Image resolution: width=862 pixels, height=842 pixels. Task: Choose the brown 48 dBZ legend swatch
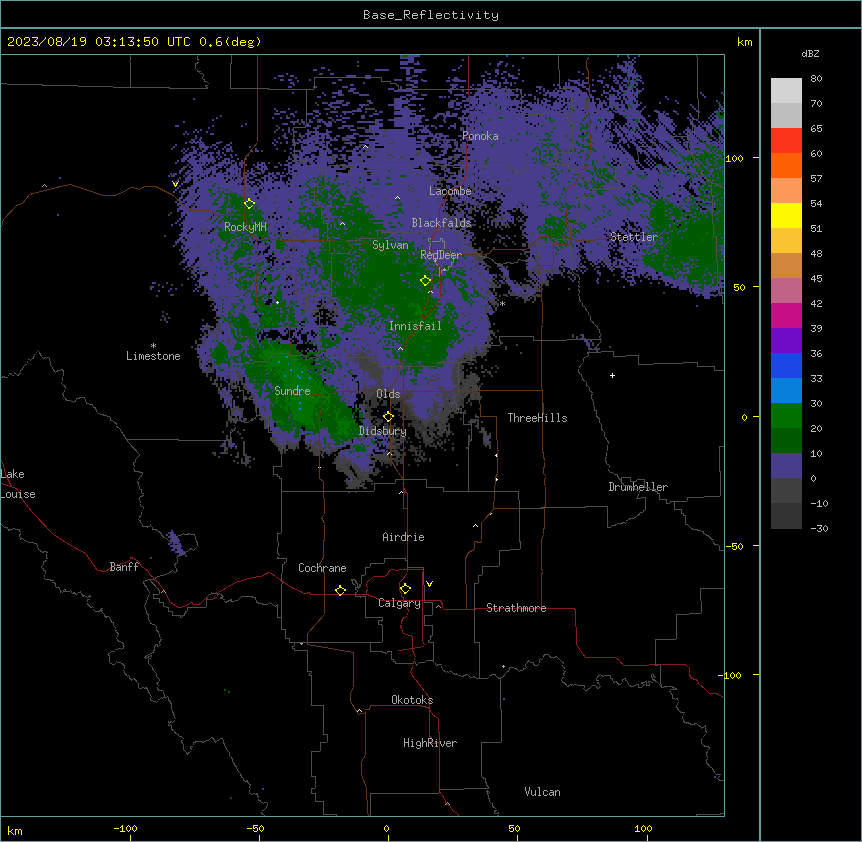(x=786, y=265)
